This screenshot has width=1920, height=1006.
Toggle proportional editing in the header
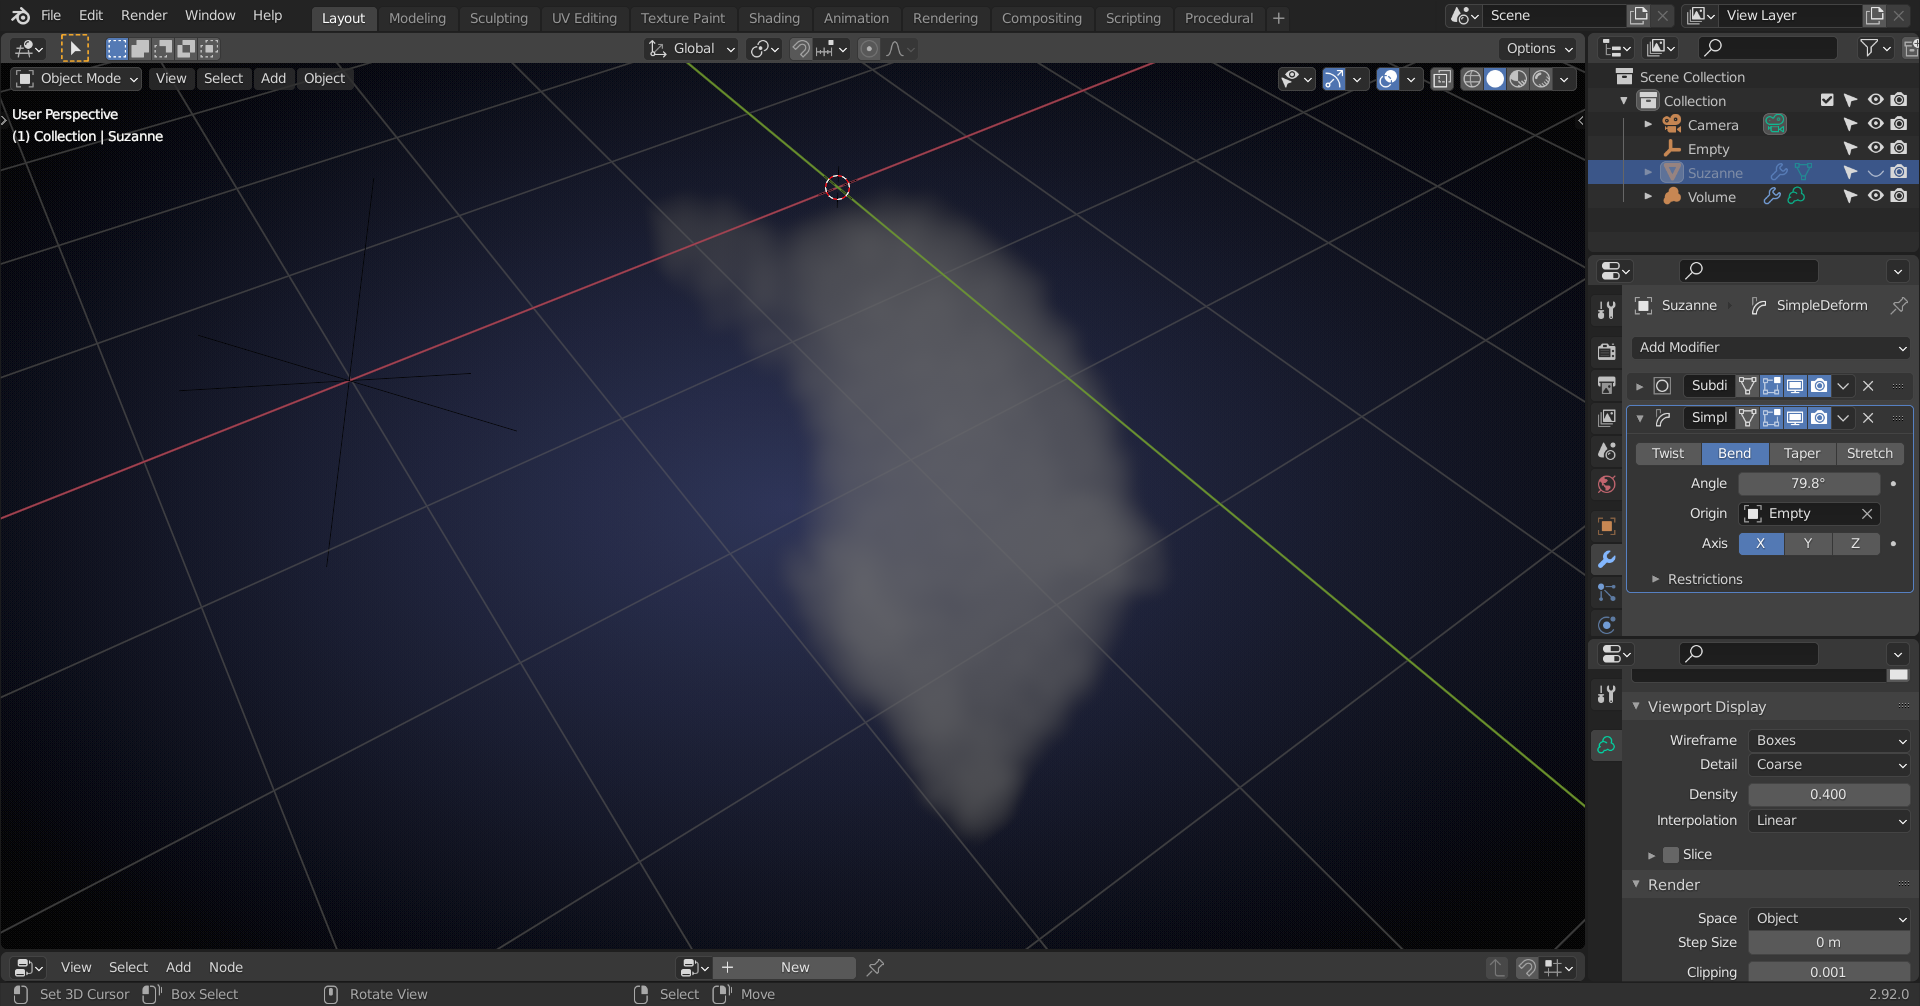pos(869,49)
